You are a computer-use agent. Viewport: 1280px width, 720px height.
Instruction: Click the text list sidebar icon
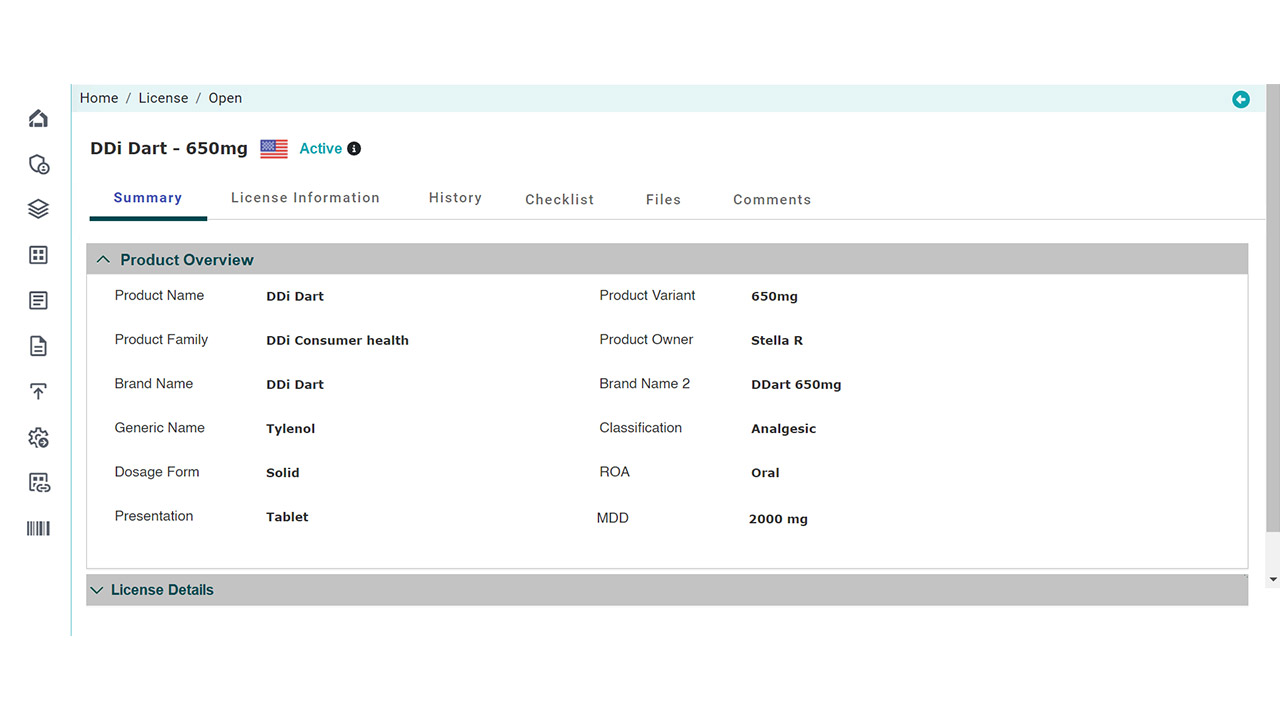[38, 301]
